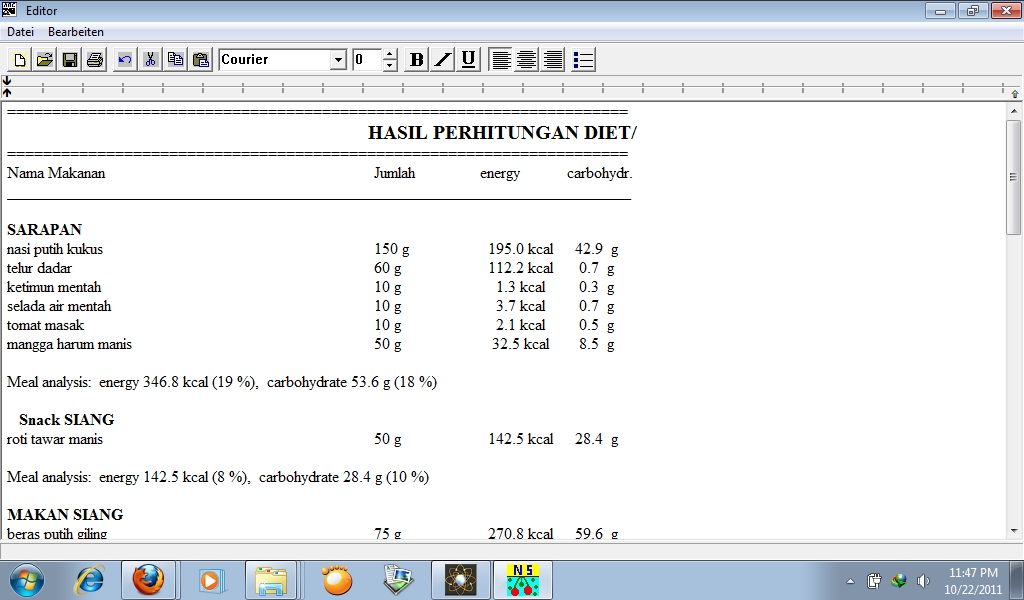Open the Courier font dropdown
This screenshot has height=600, width=1024.
339,59
